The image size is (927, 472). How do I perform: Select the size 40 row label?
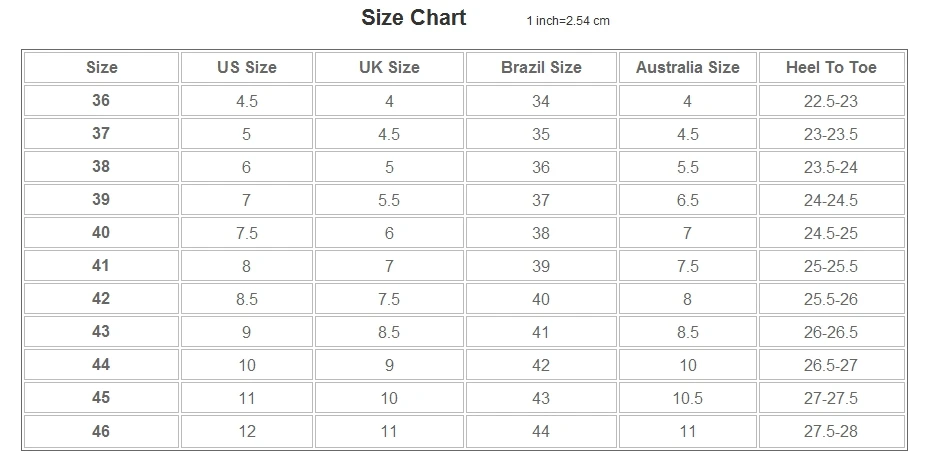(101, 232)
